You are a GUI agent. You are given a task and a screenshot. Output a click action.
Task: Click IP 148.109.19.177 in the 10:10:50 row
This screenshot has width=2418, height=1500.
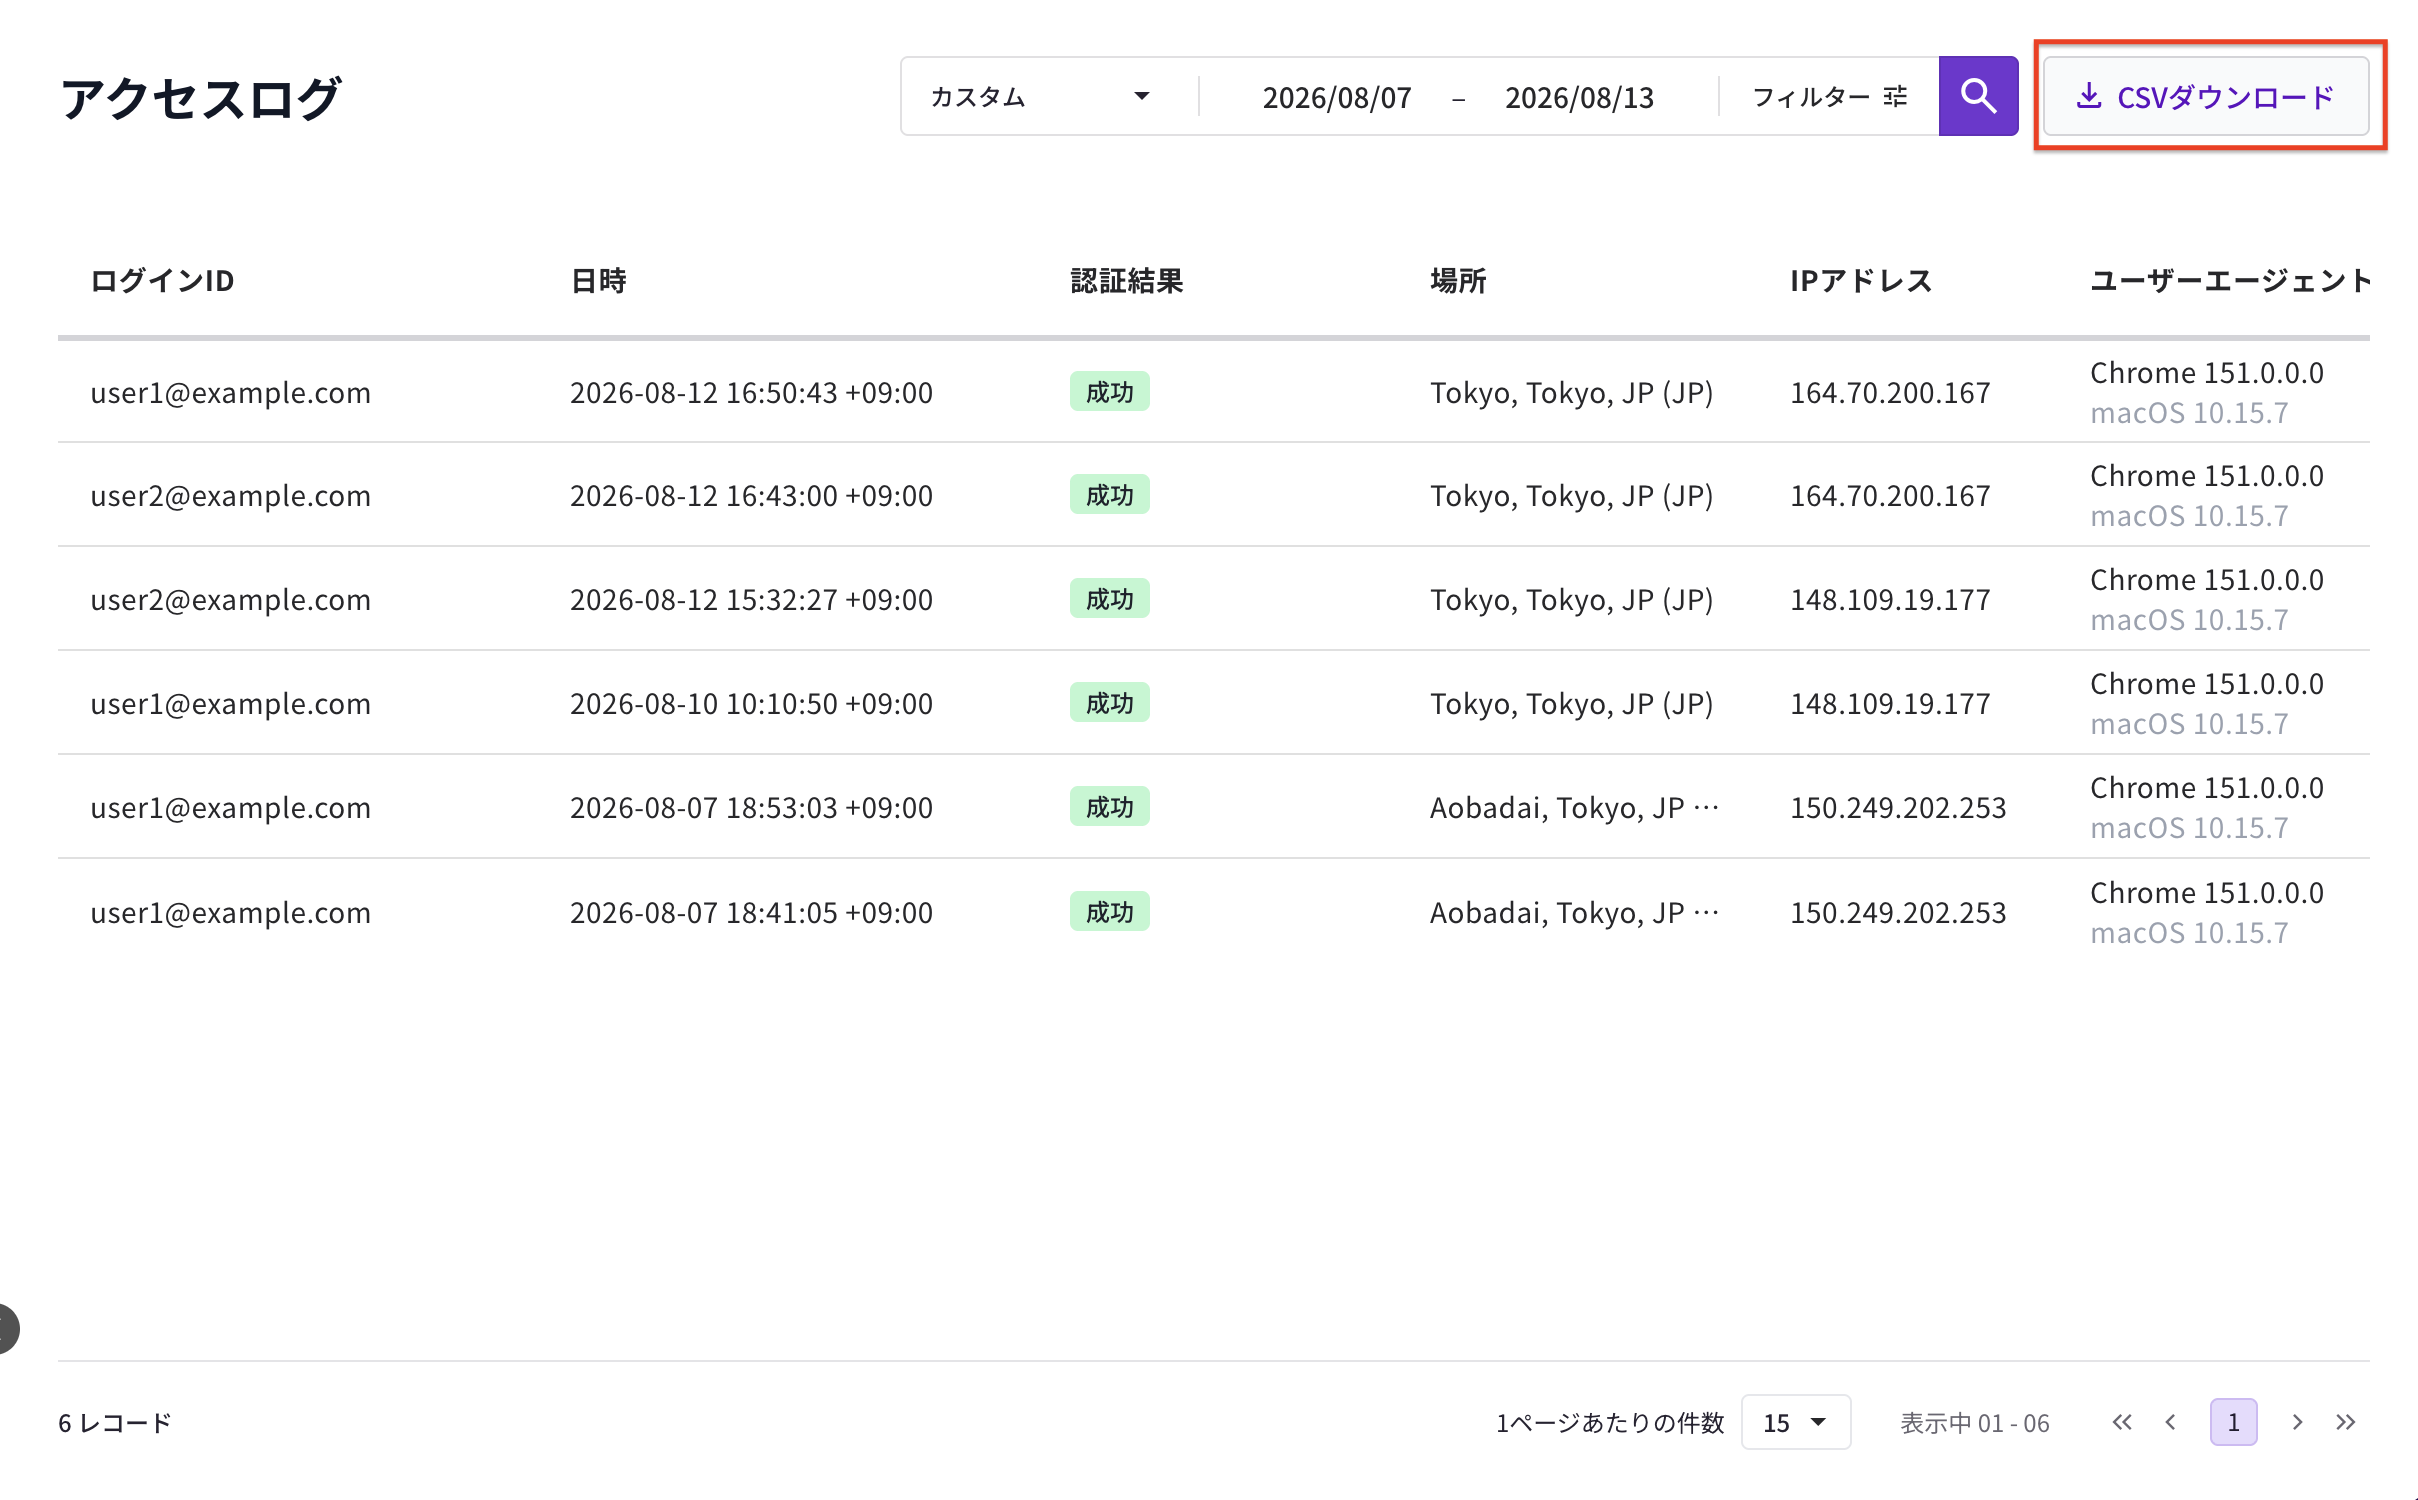[1890, 703]
